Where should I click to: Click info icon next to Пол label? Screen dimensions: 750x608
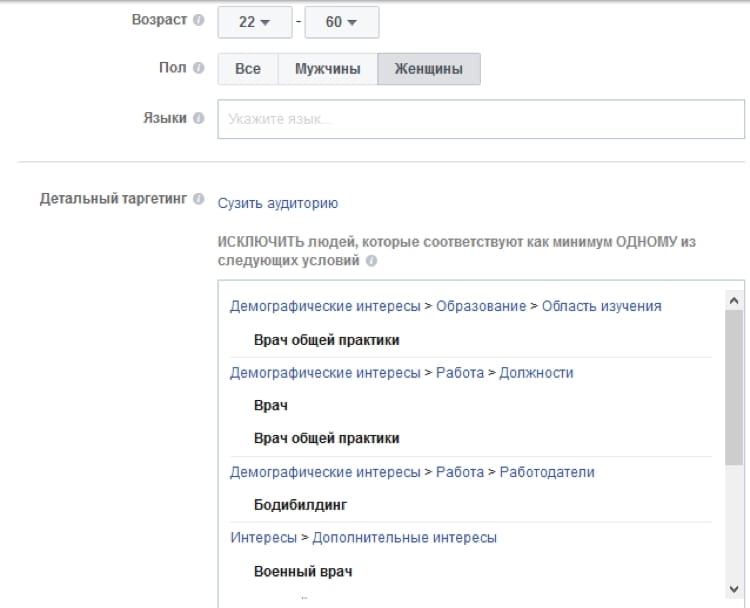point(198,69)
